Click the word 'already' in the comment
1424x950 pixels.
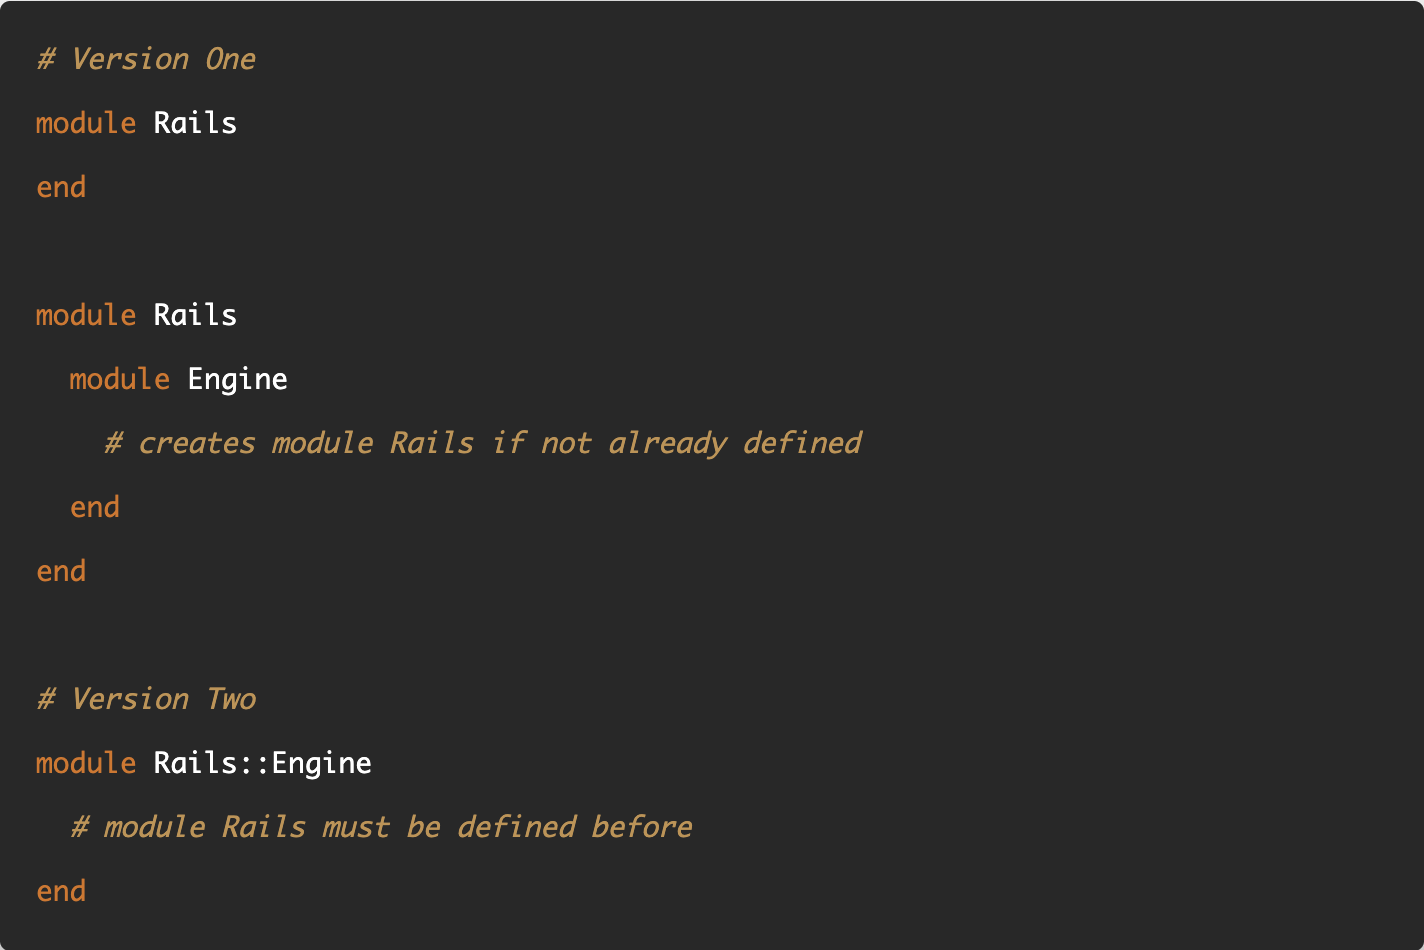(x=667, y=443)
